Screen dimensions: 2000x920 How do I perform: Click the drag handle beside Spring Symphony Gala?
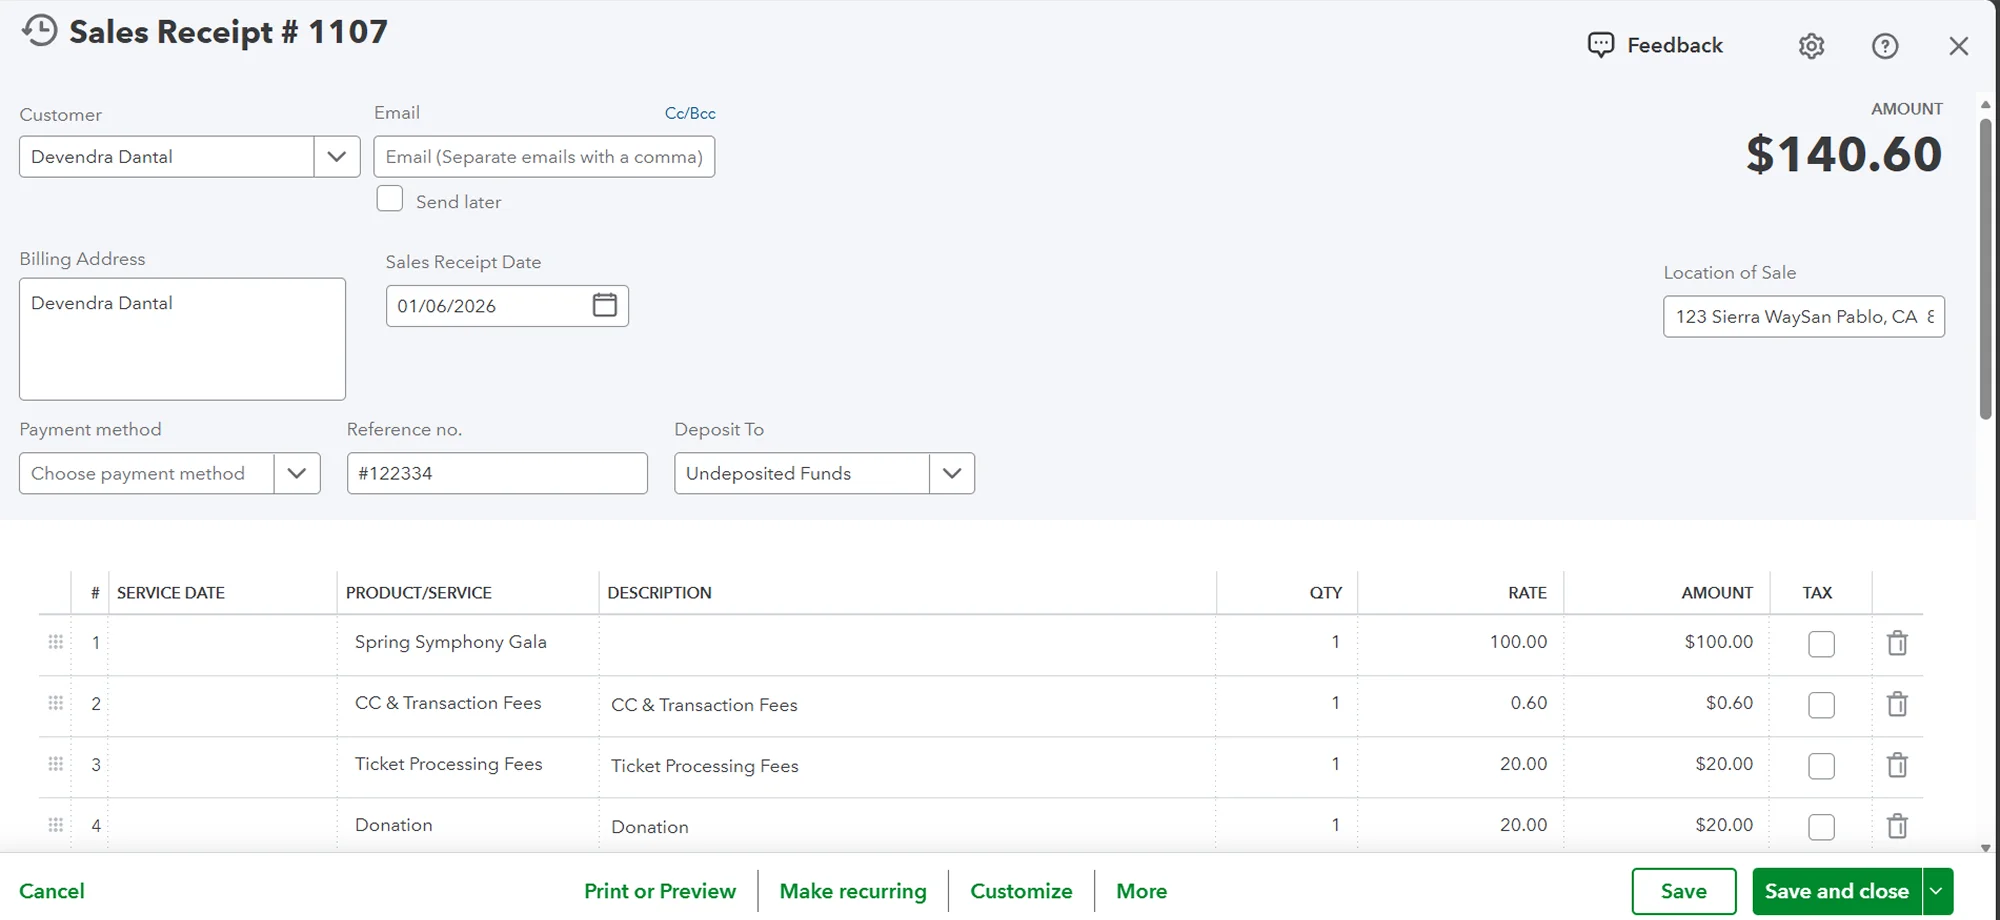pos(56,642)
